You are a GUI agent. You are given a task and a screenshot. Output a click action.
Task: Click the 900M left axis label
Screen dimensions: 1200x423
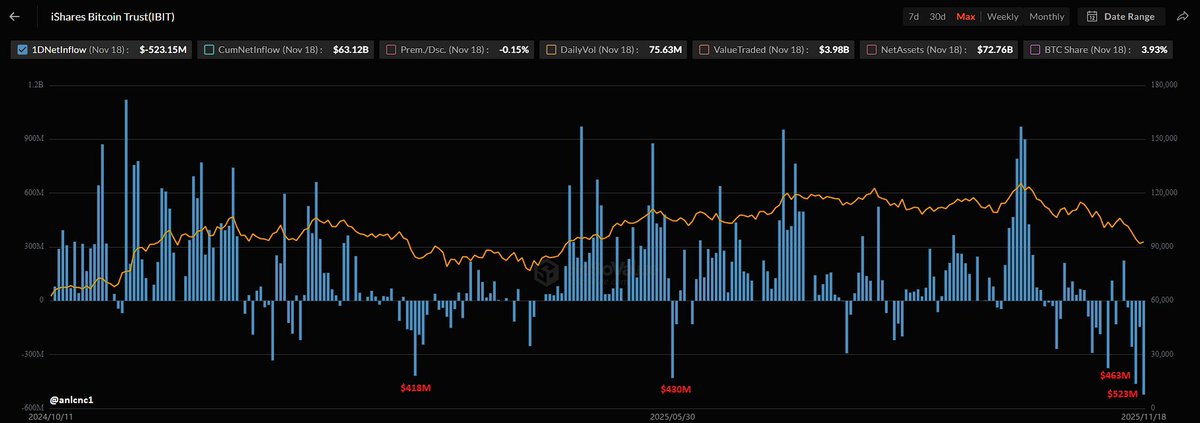[34, 139]
